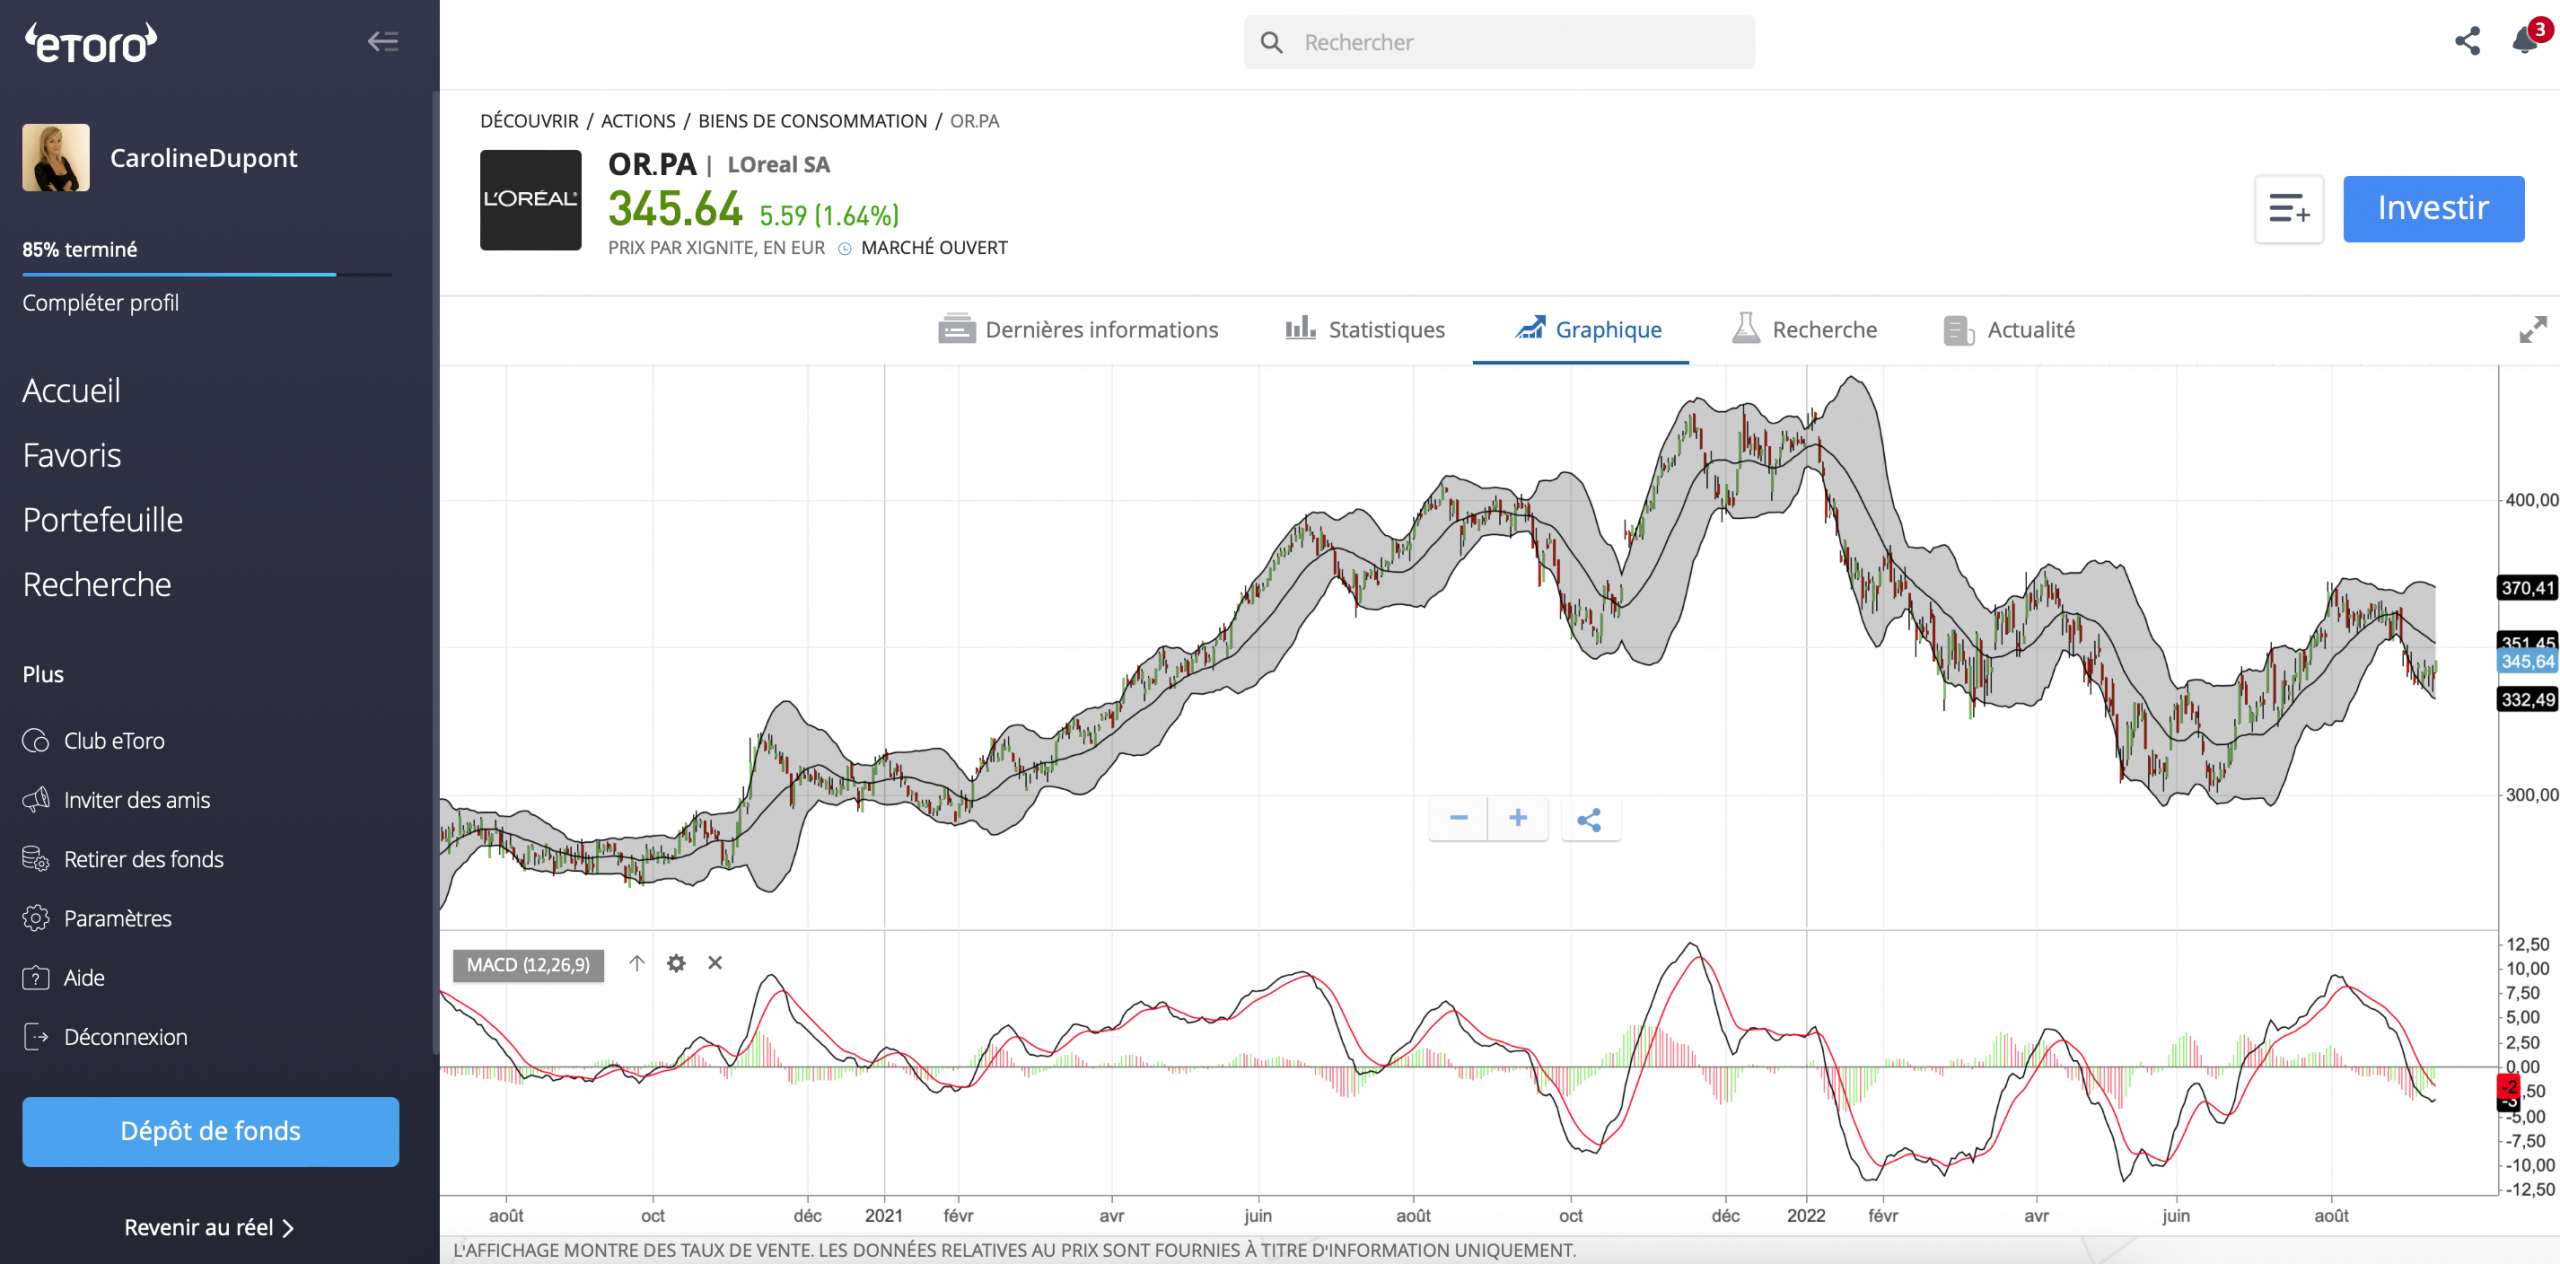Switch to Actualité tab
The image size is (2560, 1264).
click(x=2009, y=330)
